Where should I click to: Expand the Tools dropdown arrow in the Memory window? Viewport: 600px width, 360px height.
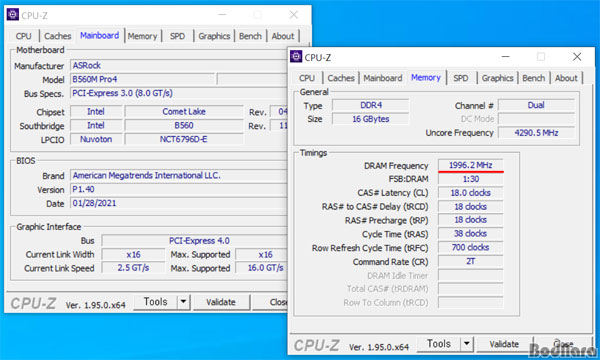467,344
